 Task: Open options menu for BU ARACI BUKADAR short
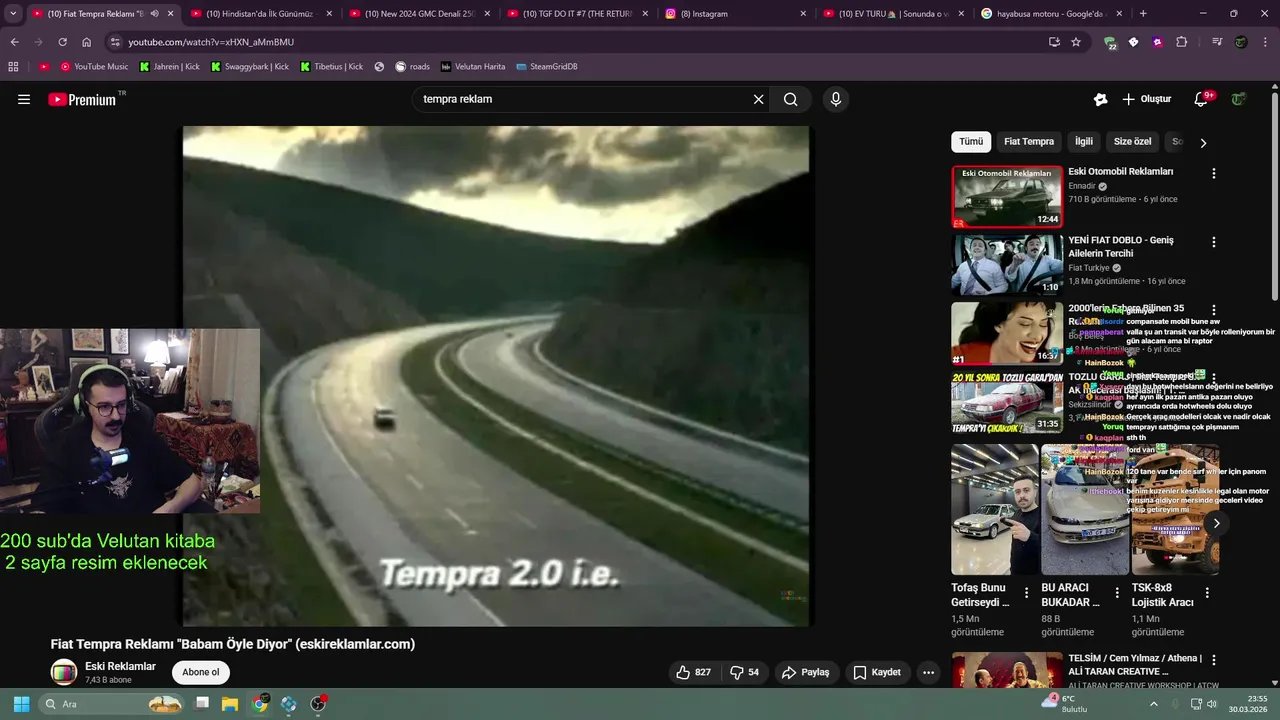pyautogui.click(x=1116, y=593)
